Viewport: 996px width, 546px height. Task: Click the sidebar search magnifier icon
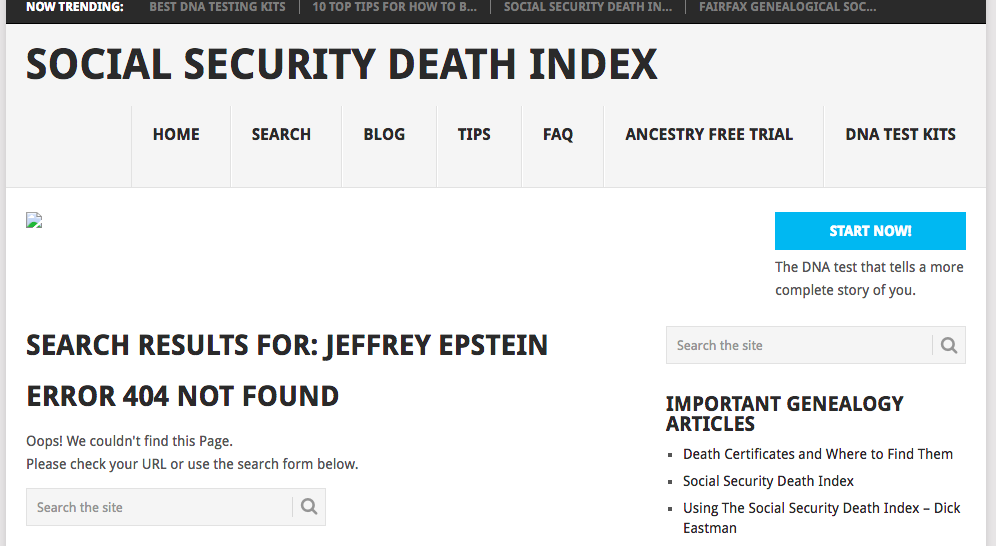click(949, 345)
